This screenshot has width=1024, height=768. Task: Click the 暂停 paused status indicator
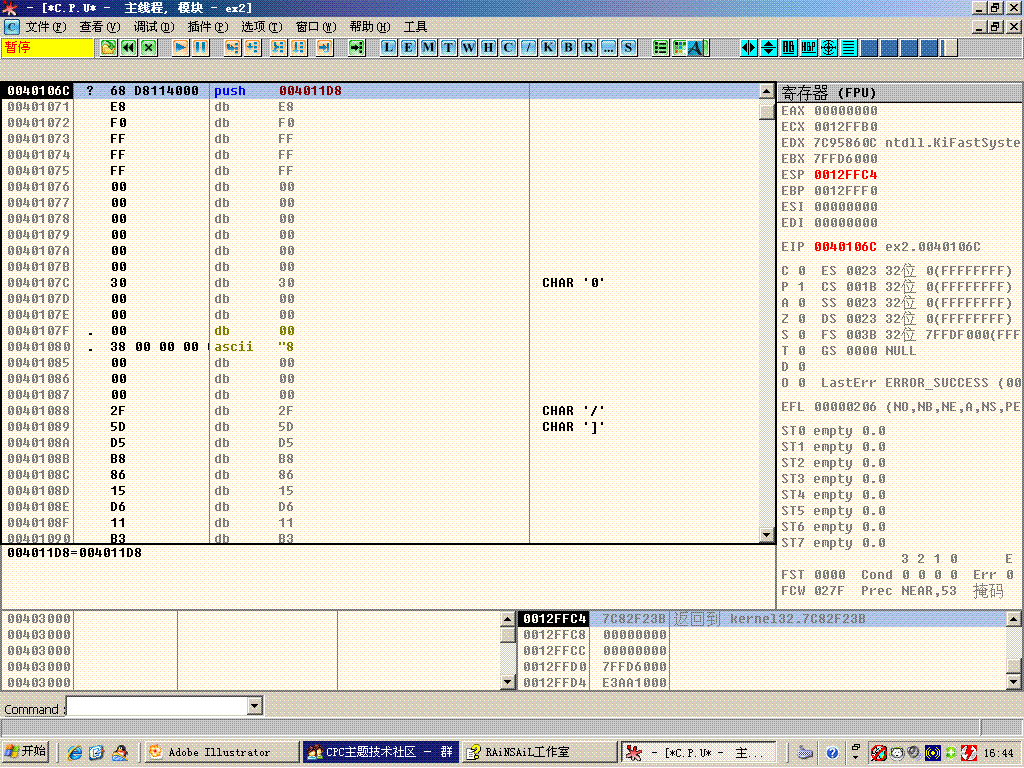pyautogui.click(x=47, y=48)
